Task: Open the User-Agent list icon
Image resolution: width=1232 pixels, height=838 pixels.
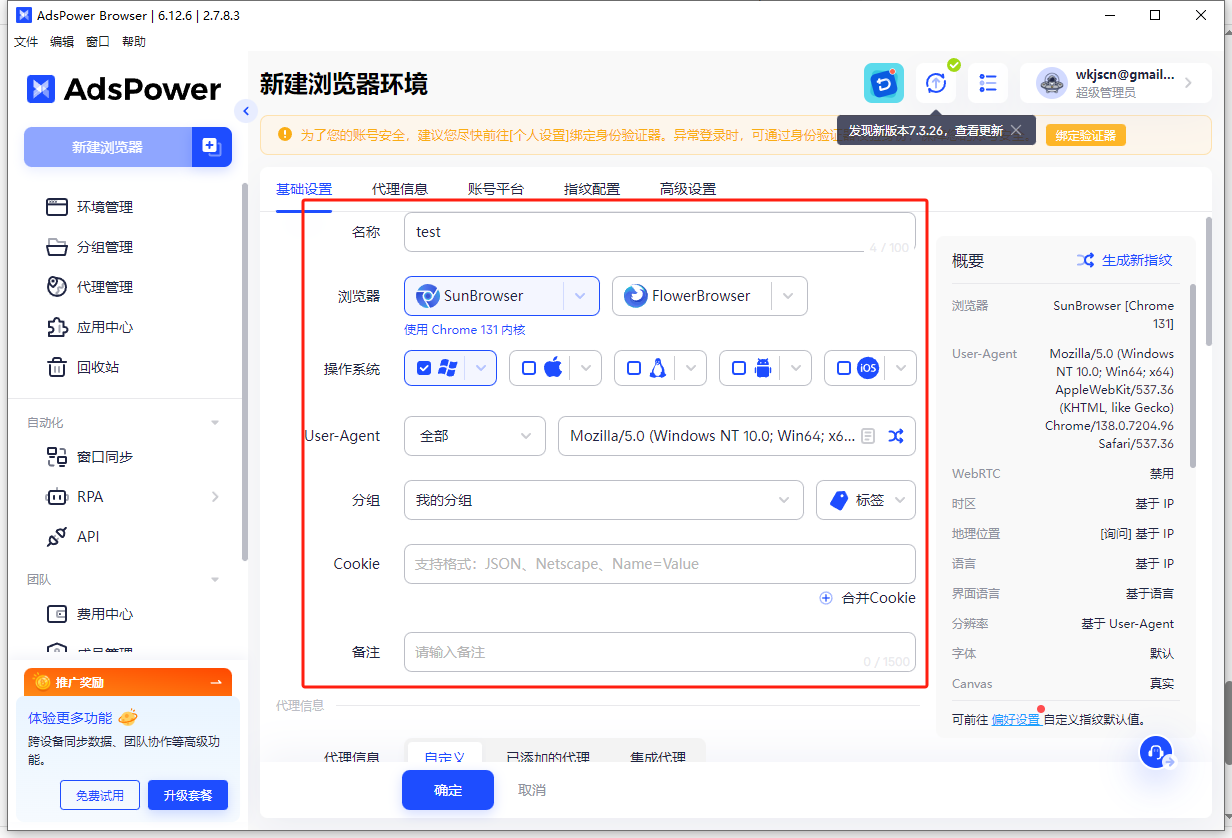Action: 868,436
